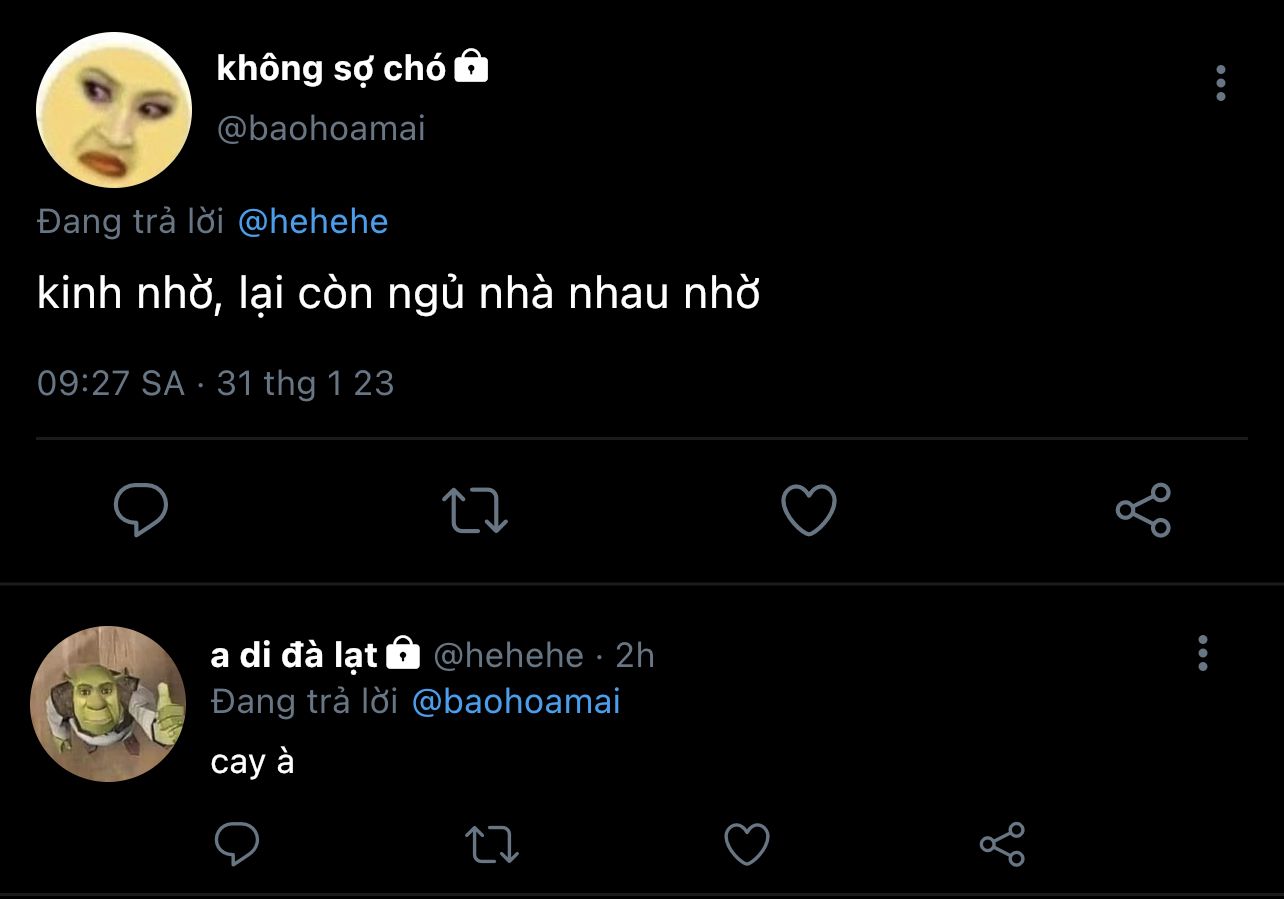
Task: Click the @hehehe handle in the reply header
Action: [508, 655]
